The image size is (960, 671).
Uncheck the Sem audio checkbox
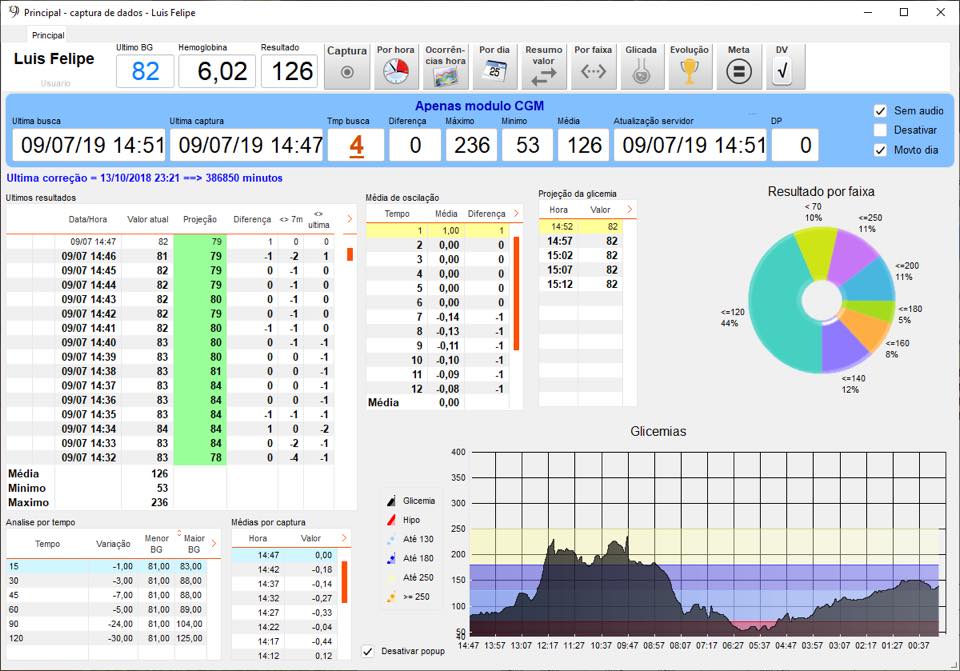pyautogui.click(x=880, y=111)
